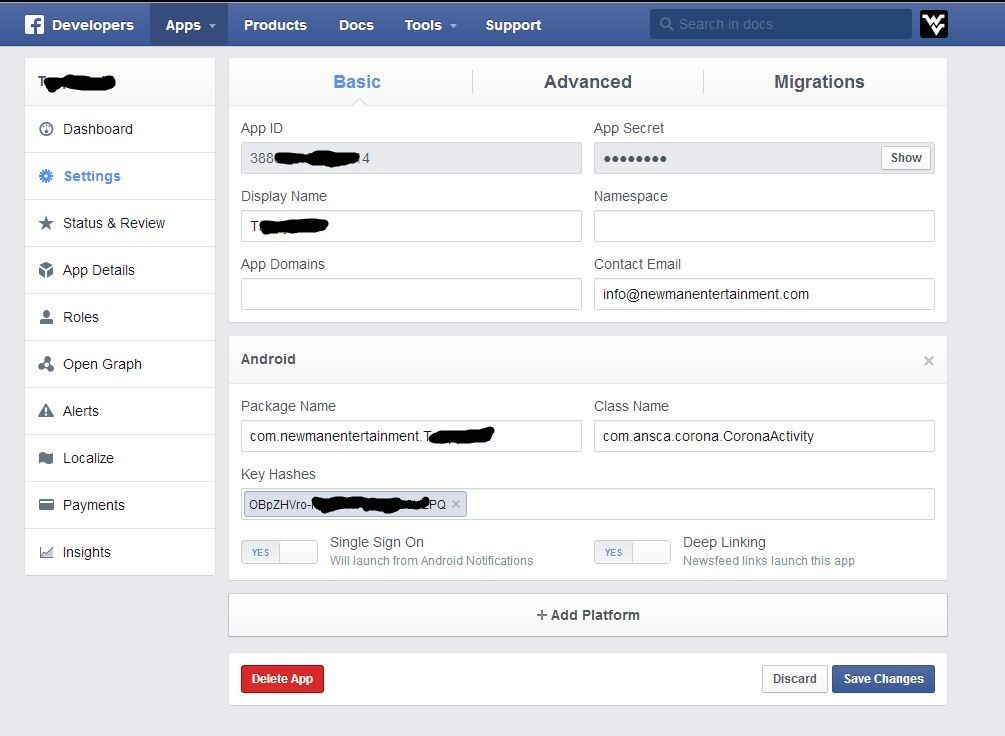Open Roles in the sidebar
The image size is (1005, 736).
coord(120,317)
